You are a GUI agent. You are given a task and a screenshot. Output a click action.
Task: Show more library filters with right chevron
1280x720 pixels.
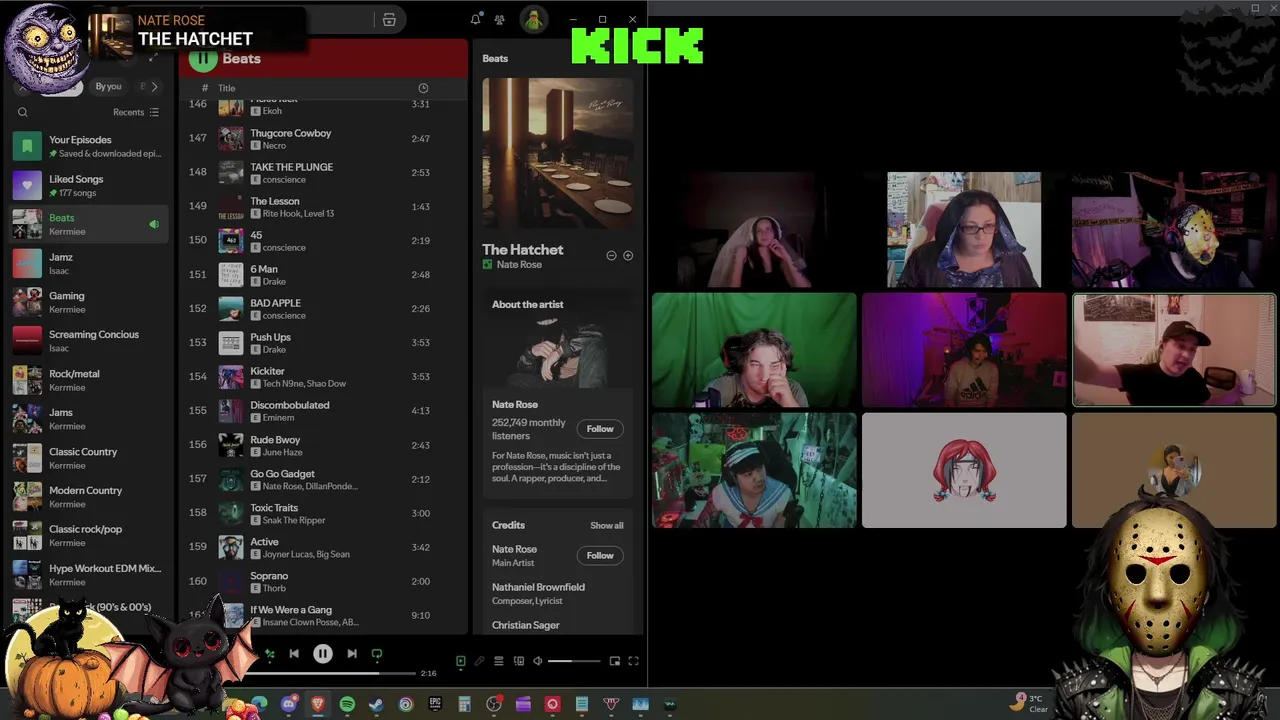click(154, 87)
